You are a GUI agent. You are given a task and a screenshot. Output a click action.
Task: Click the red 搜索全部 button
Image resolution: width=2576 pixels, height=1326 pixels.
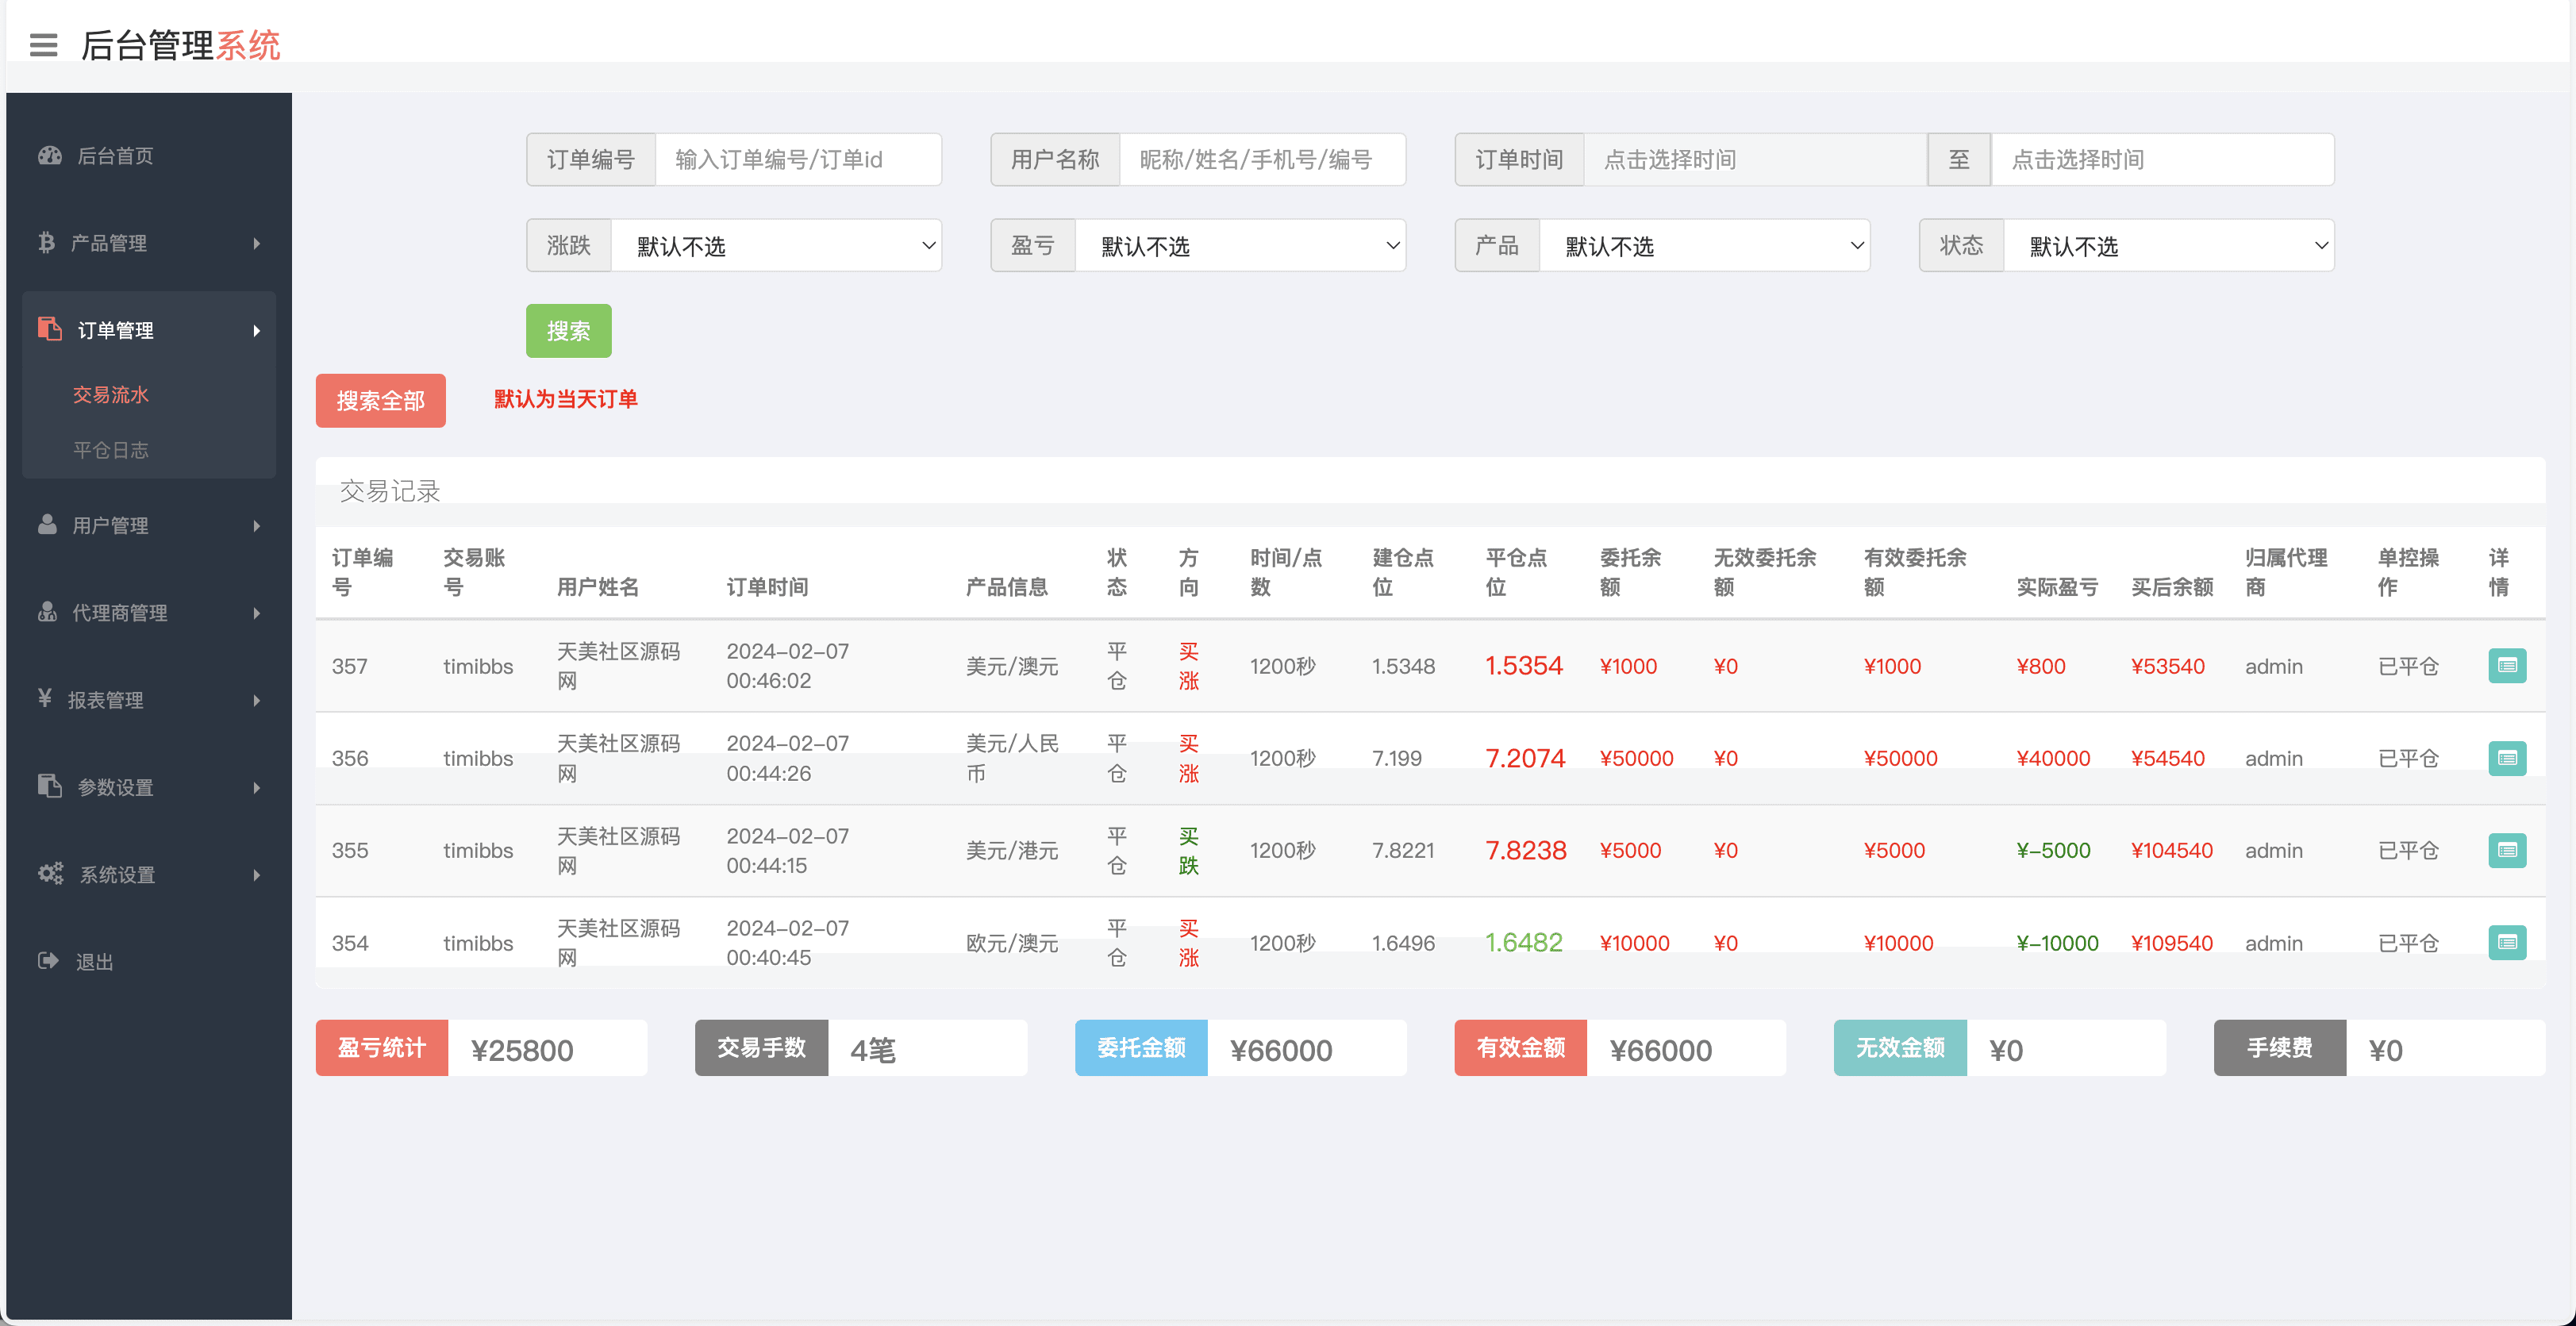[x=380, y=401]
